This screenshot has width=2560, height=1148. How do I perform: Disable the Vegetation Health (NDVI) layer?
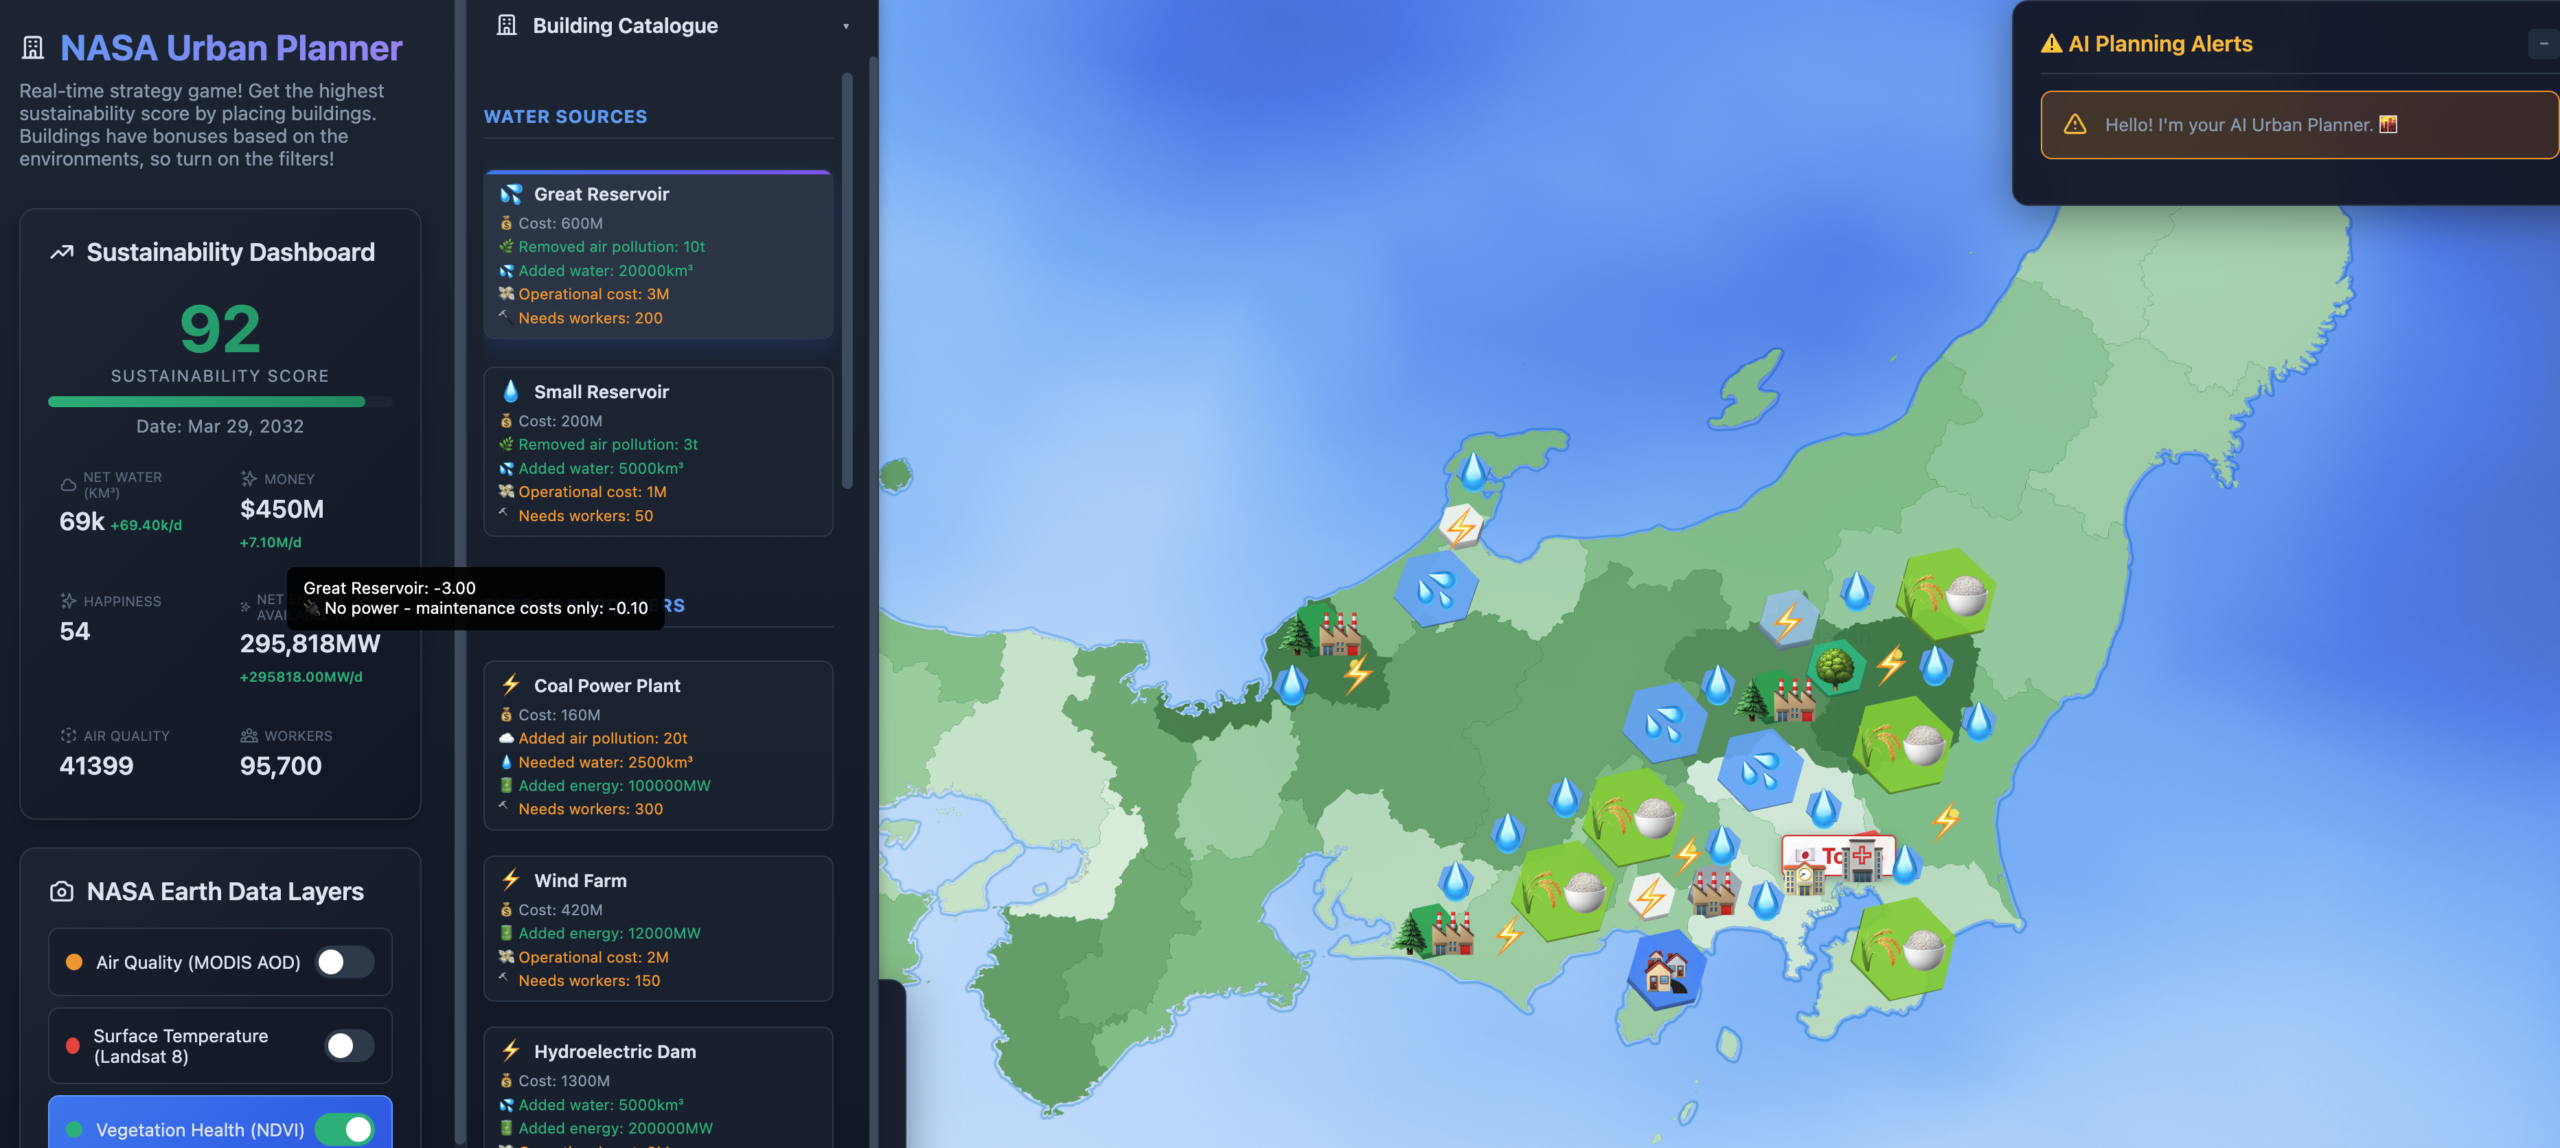point(345,1130)
